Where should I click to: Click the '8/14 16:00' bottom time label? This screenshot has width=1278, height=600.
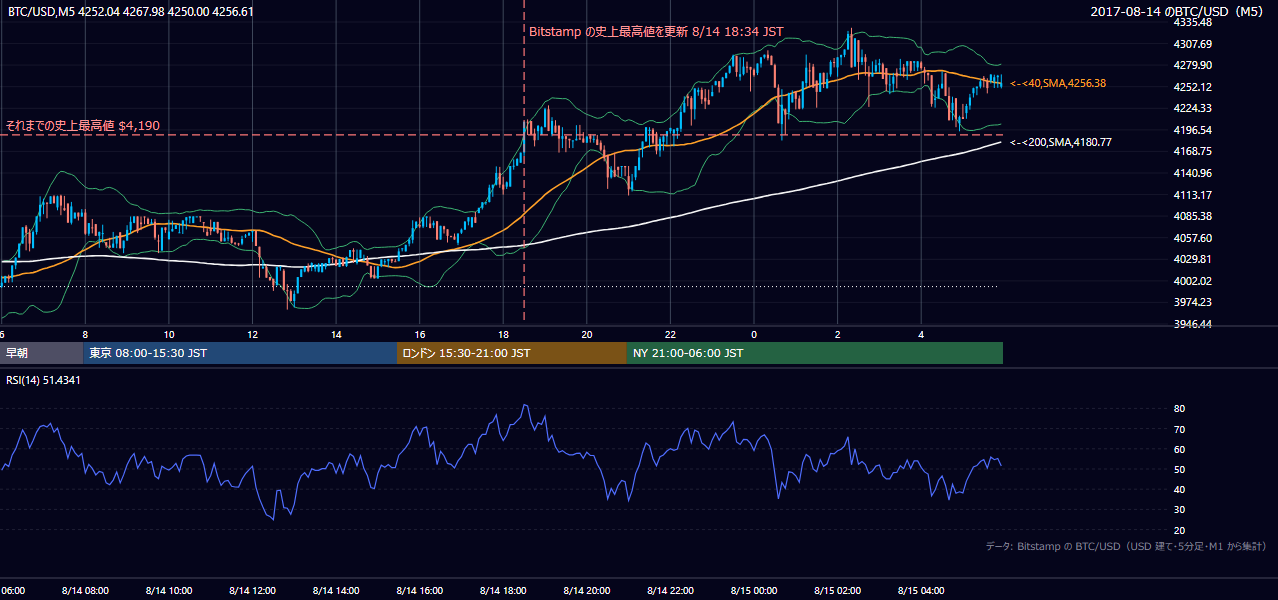click(x=420, y=591)
